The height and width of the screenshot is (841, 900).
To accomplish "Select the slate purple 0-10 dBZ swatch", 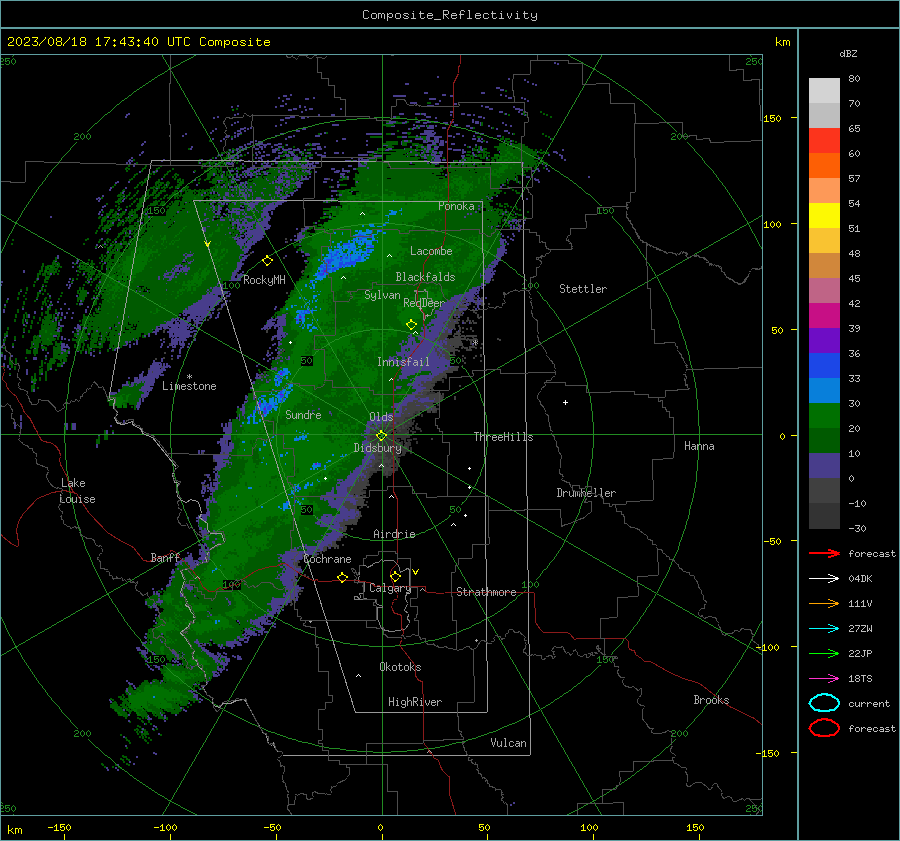I will point(824,466).
